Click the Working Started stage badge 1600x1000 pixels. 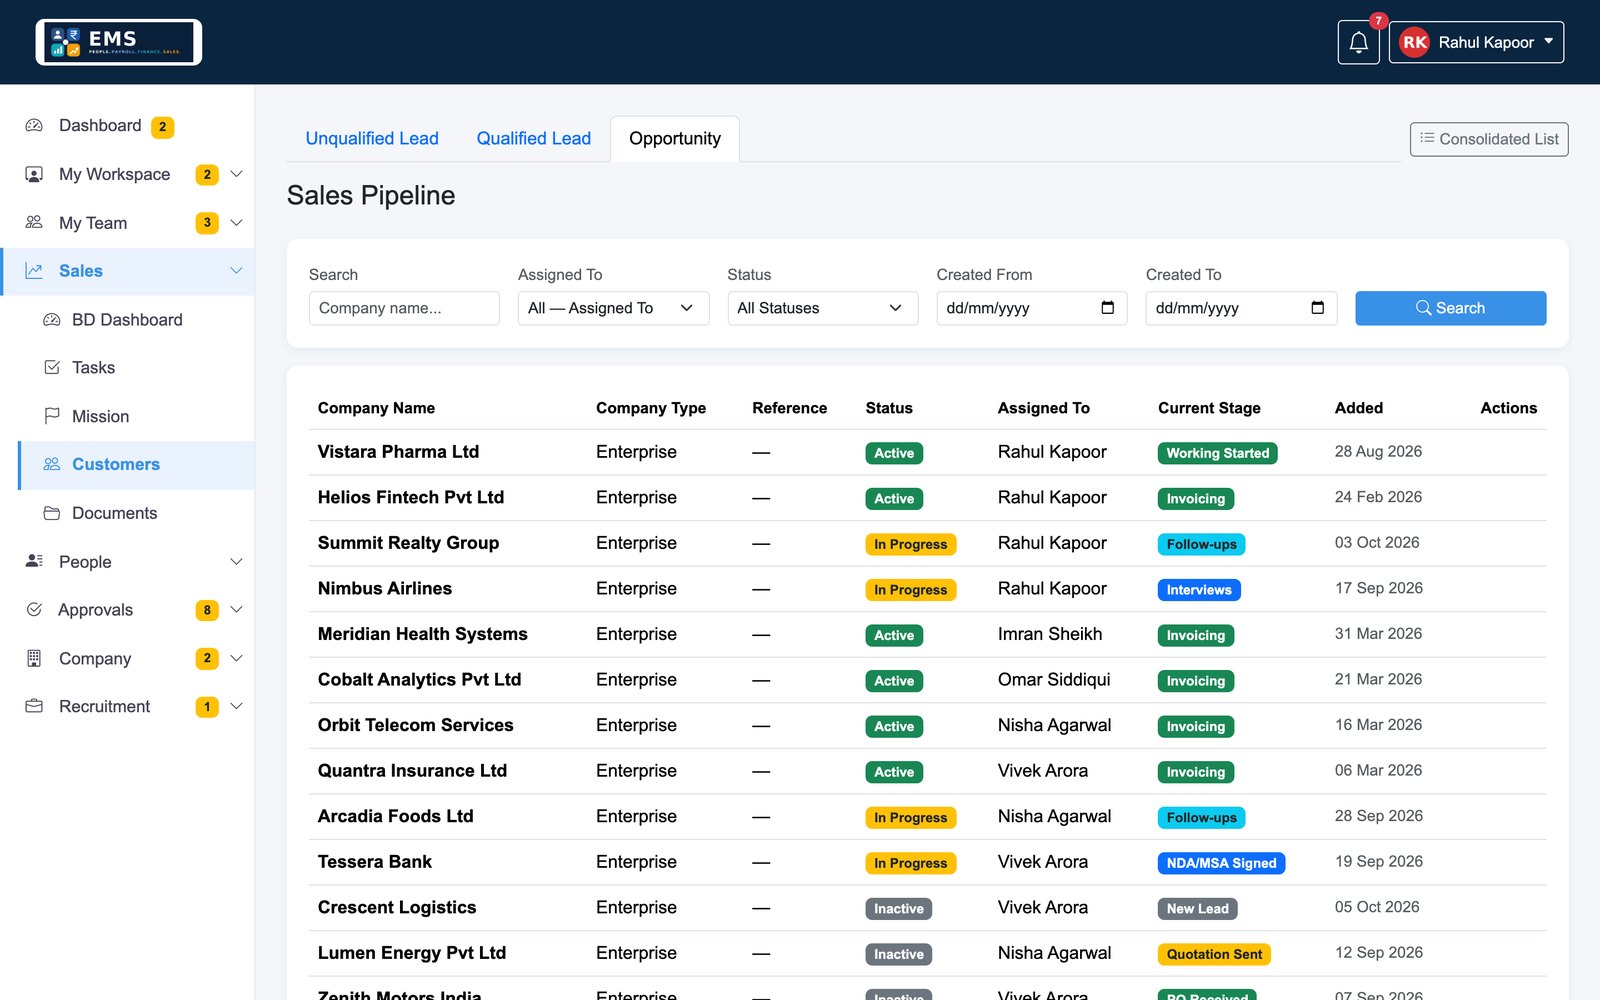[x=1217, y=453]
